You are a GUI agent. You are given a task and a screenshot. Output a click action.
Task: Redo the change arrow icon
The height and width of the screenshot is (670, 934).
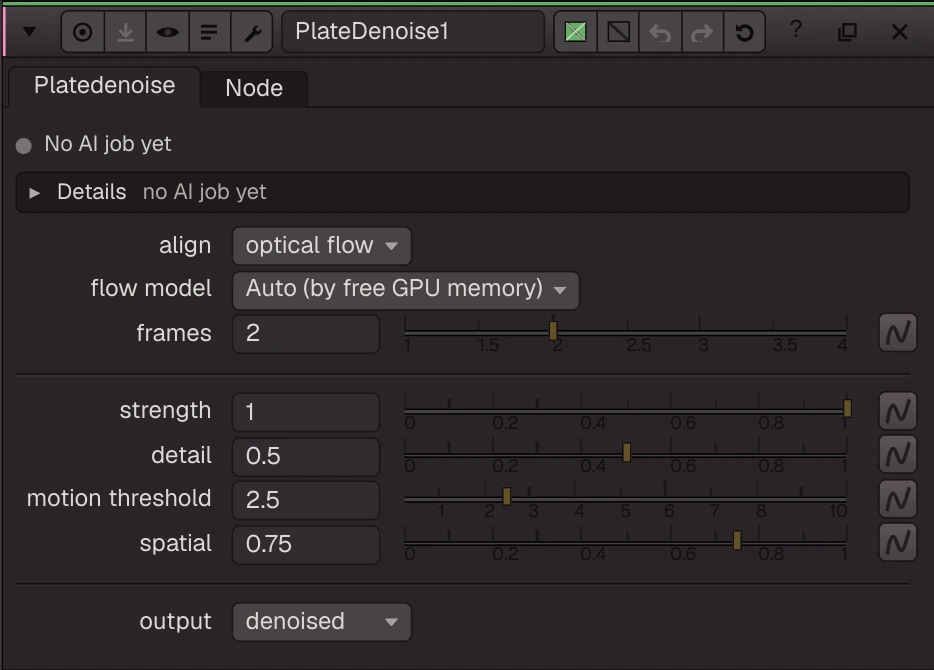(x=702, y=32)
